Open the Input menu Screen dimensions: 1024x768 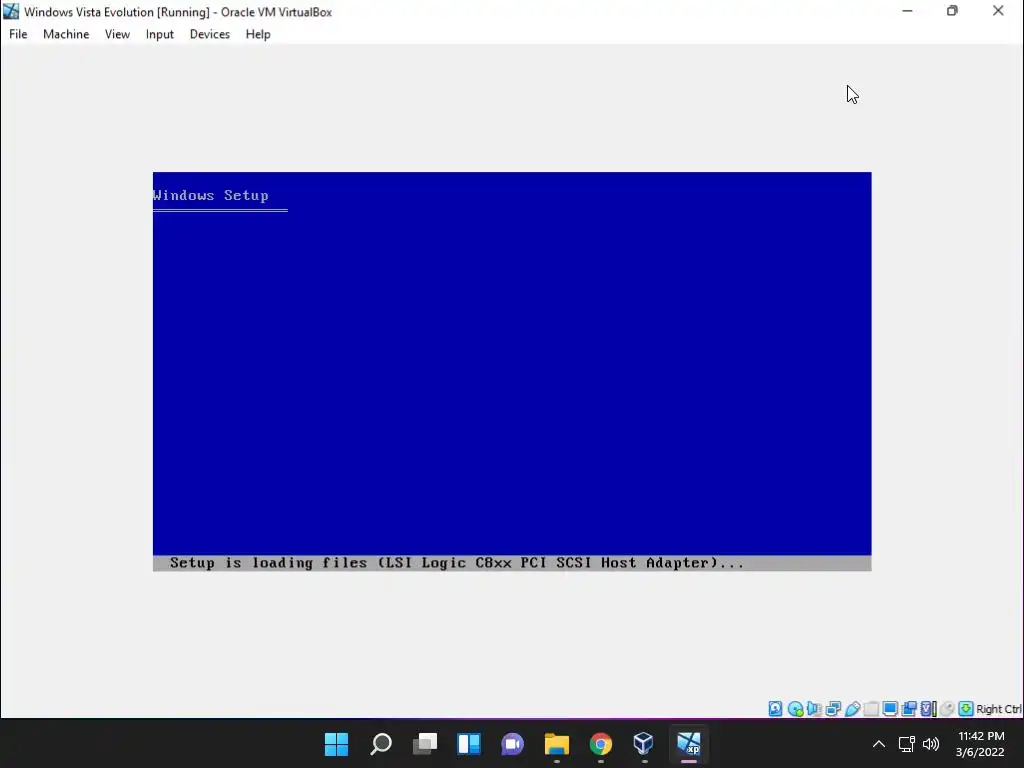[x=159, y=34]
